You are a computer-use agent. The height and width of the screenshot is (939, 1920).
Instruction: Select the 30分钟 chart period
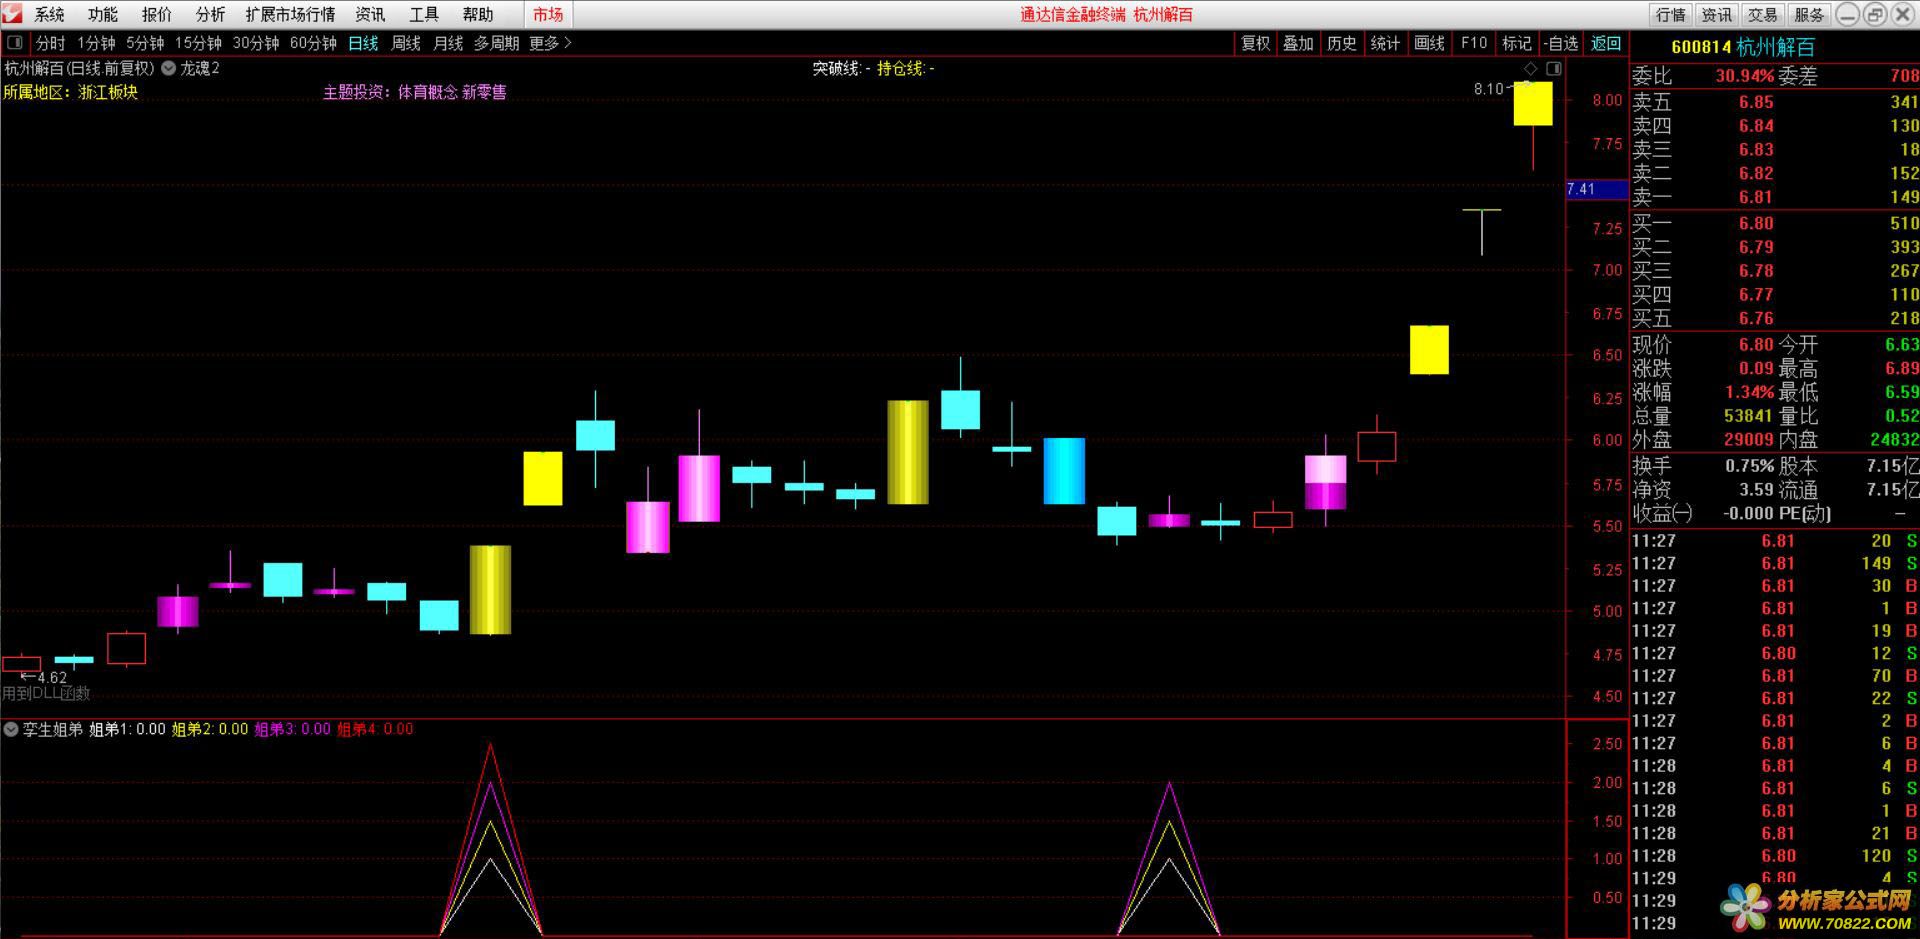[256, 43]
